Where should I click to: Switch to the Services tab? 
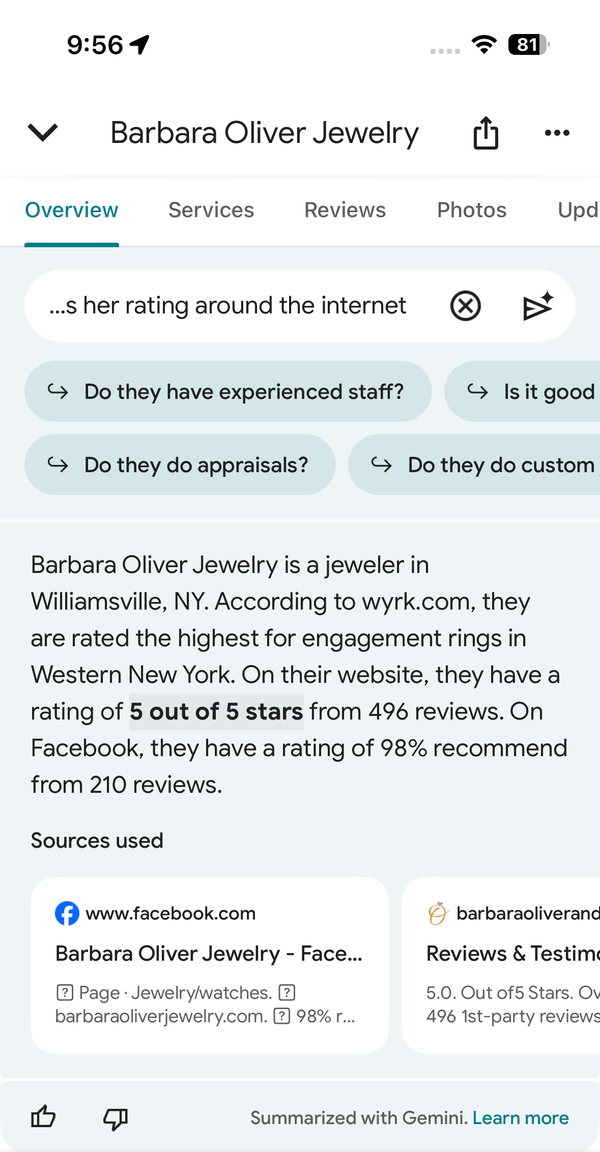click(x=211, y=210)
